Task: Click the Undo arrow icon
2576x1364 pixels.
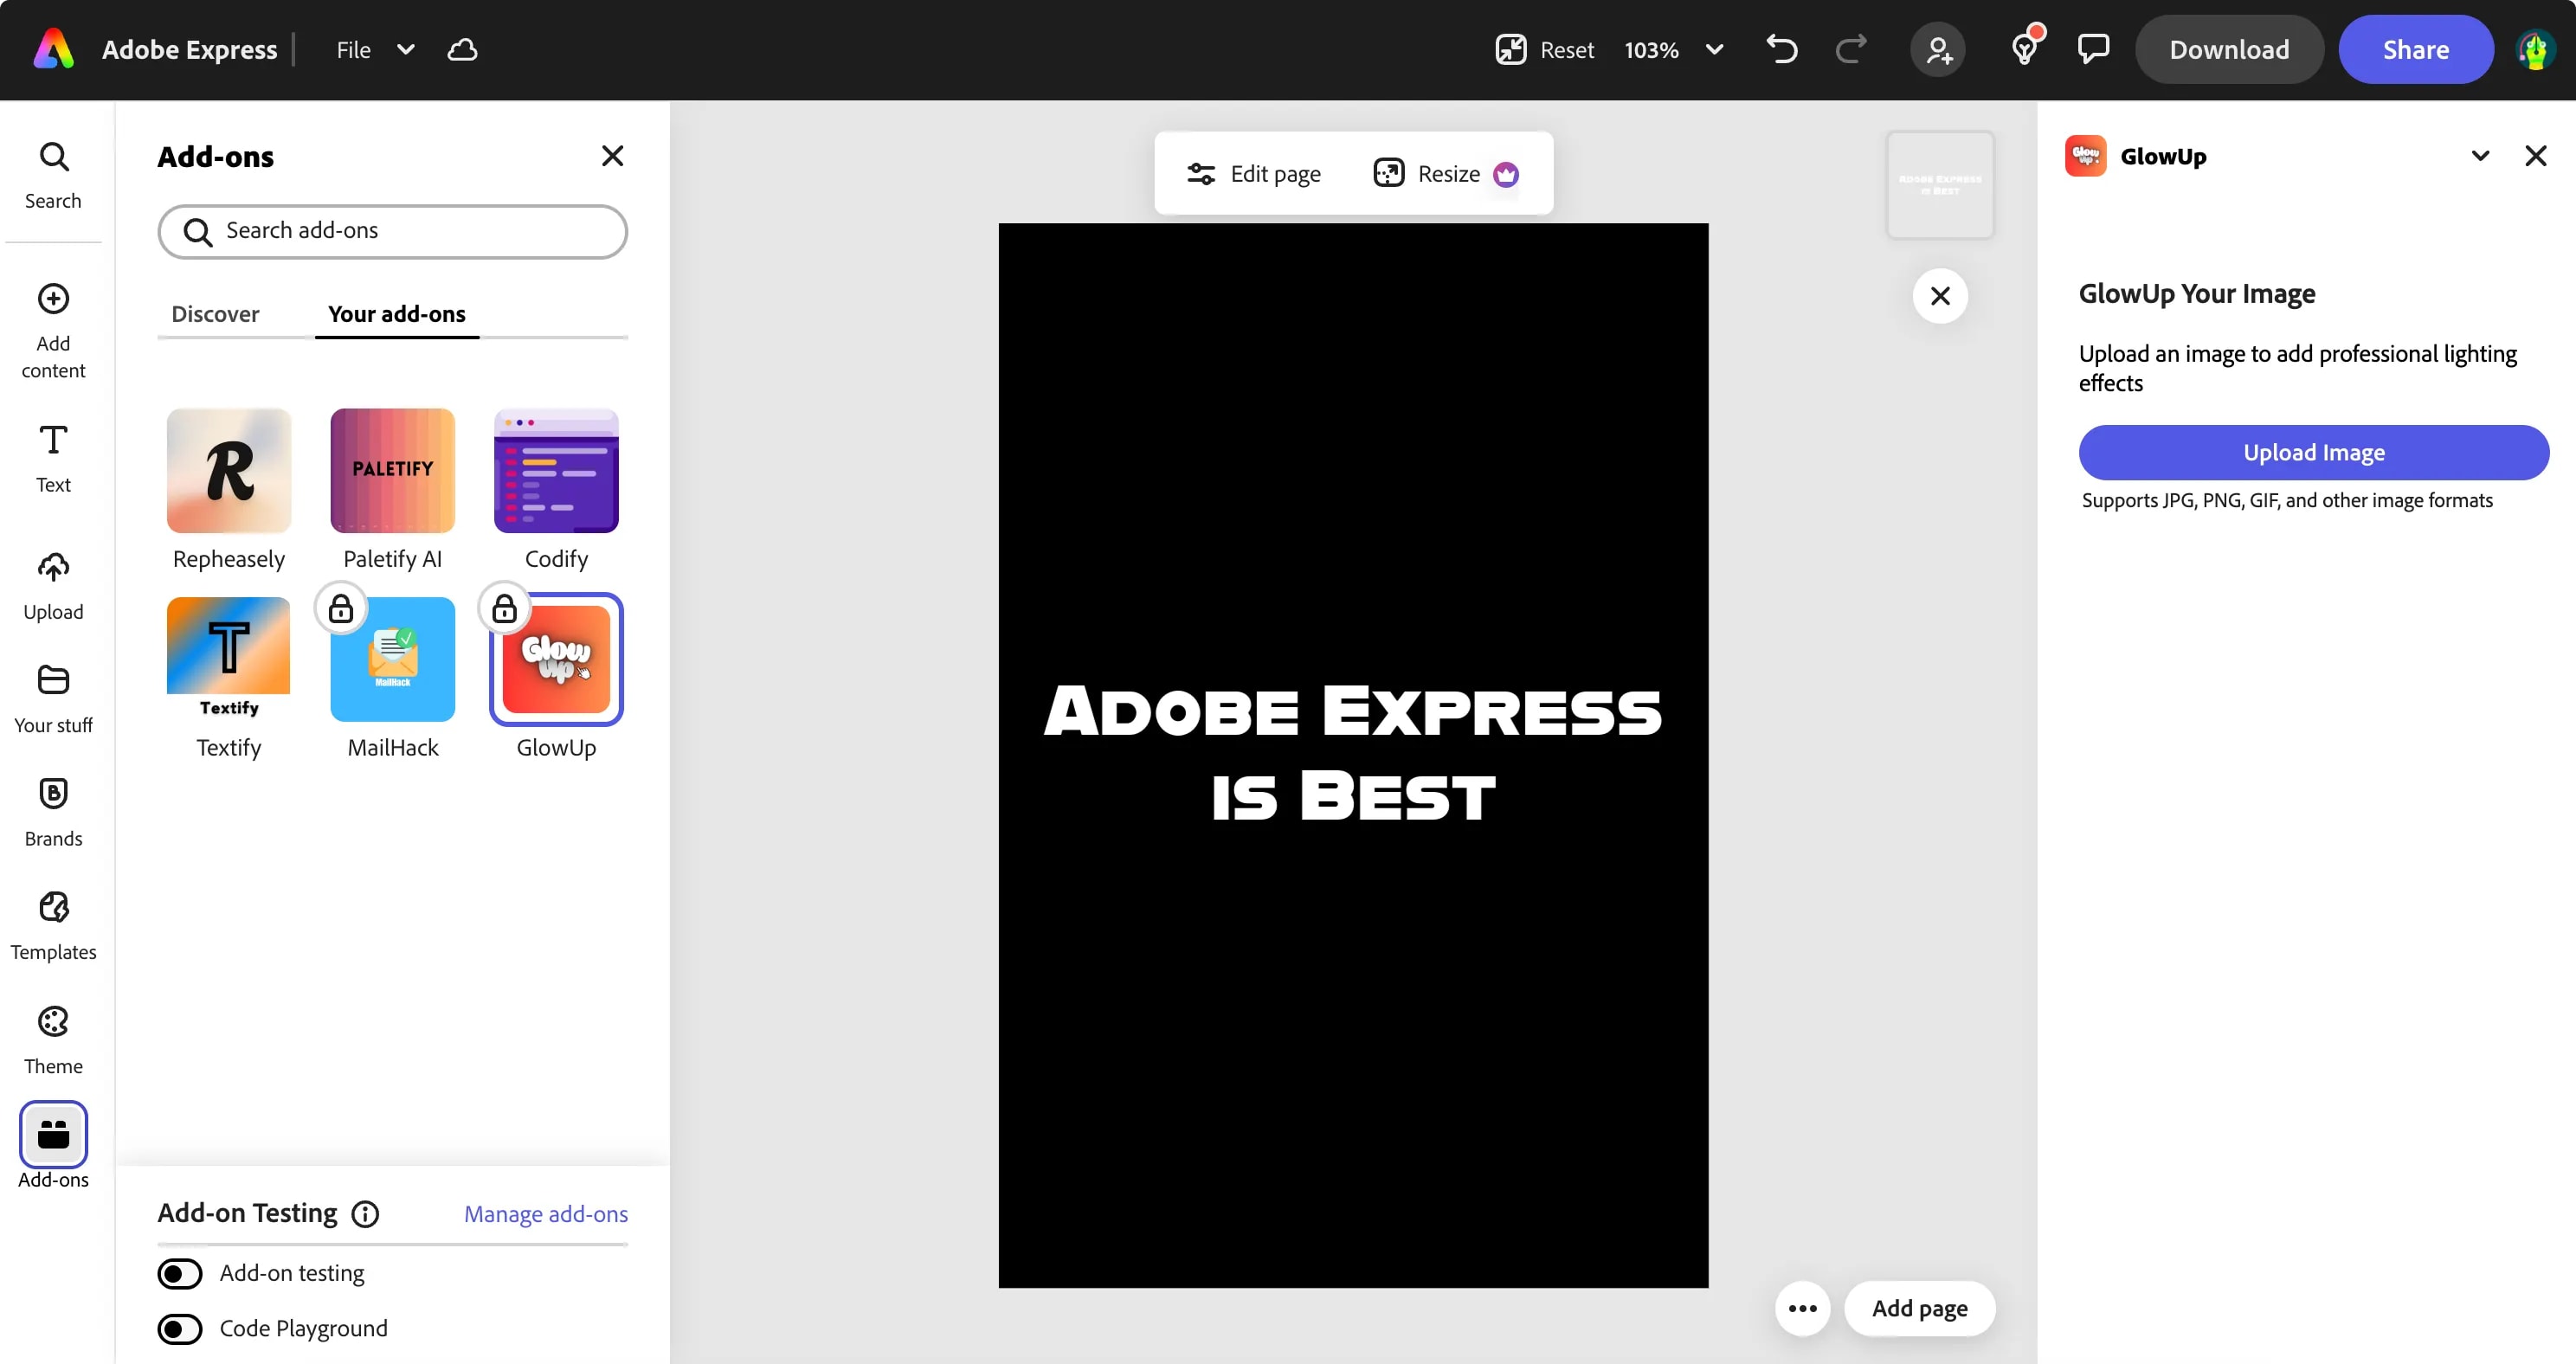Action: pos(1781,49)
